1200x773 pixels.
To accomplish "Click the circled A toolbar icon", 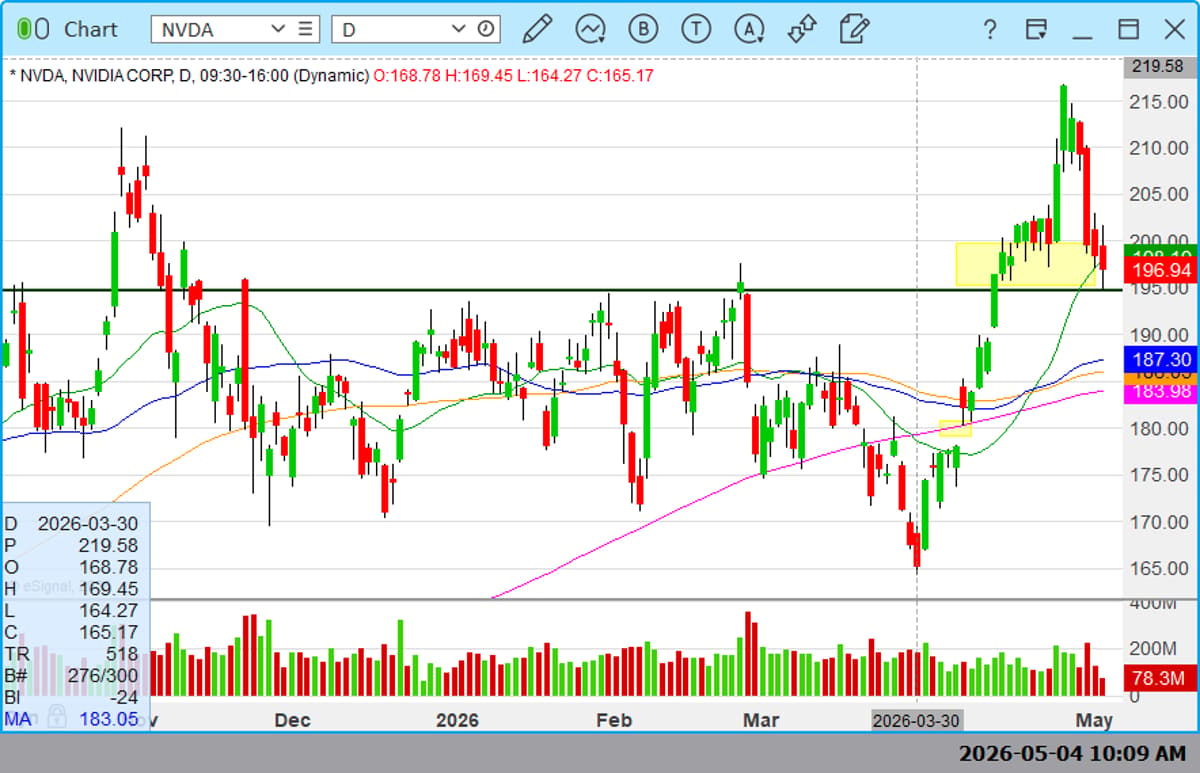I will (749, 28).
